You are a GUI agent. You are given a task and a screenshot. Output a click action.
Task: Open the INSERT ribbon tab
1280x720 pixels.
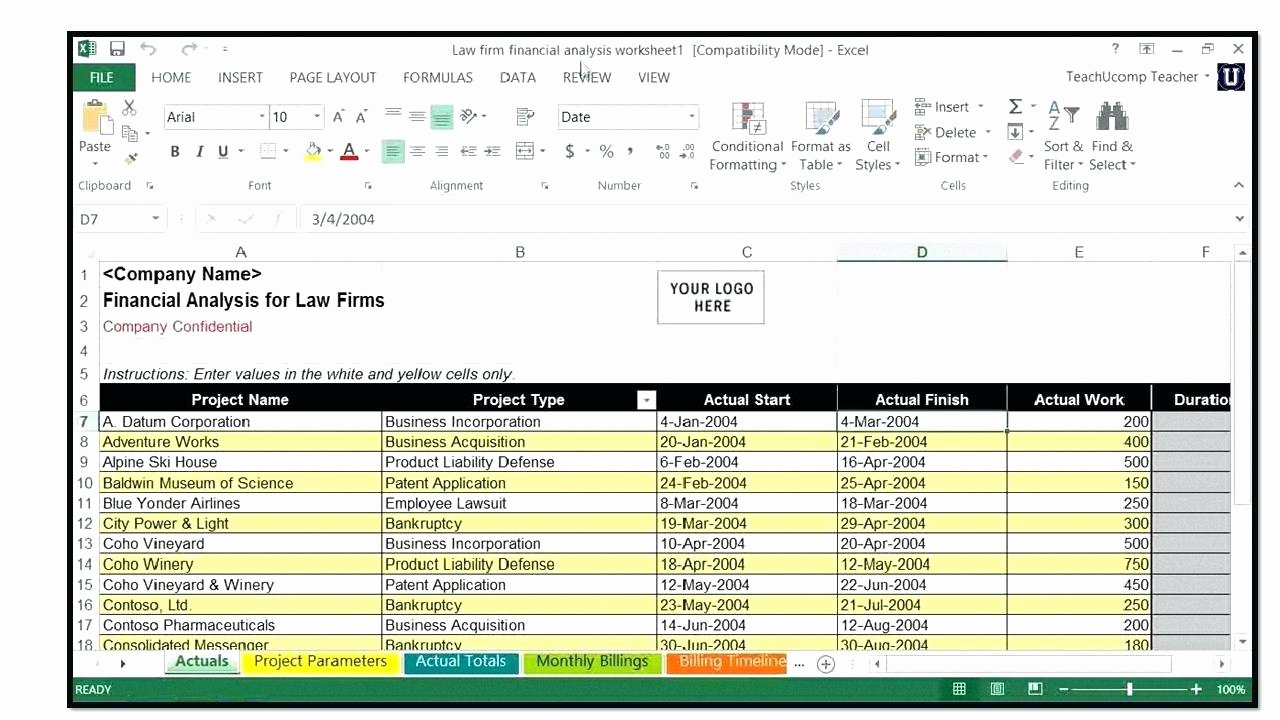[240, 77]
